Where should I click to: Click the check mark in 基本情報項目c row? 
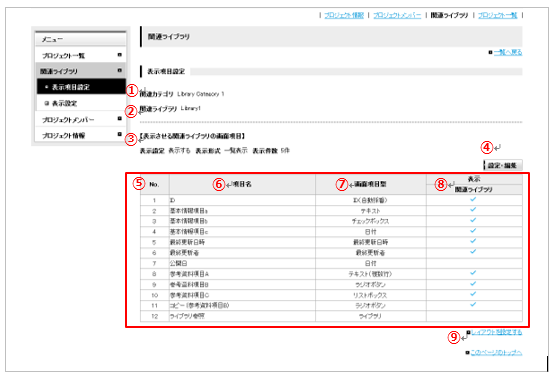pyautogui.click(x=473, y=231)
